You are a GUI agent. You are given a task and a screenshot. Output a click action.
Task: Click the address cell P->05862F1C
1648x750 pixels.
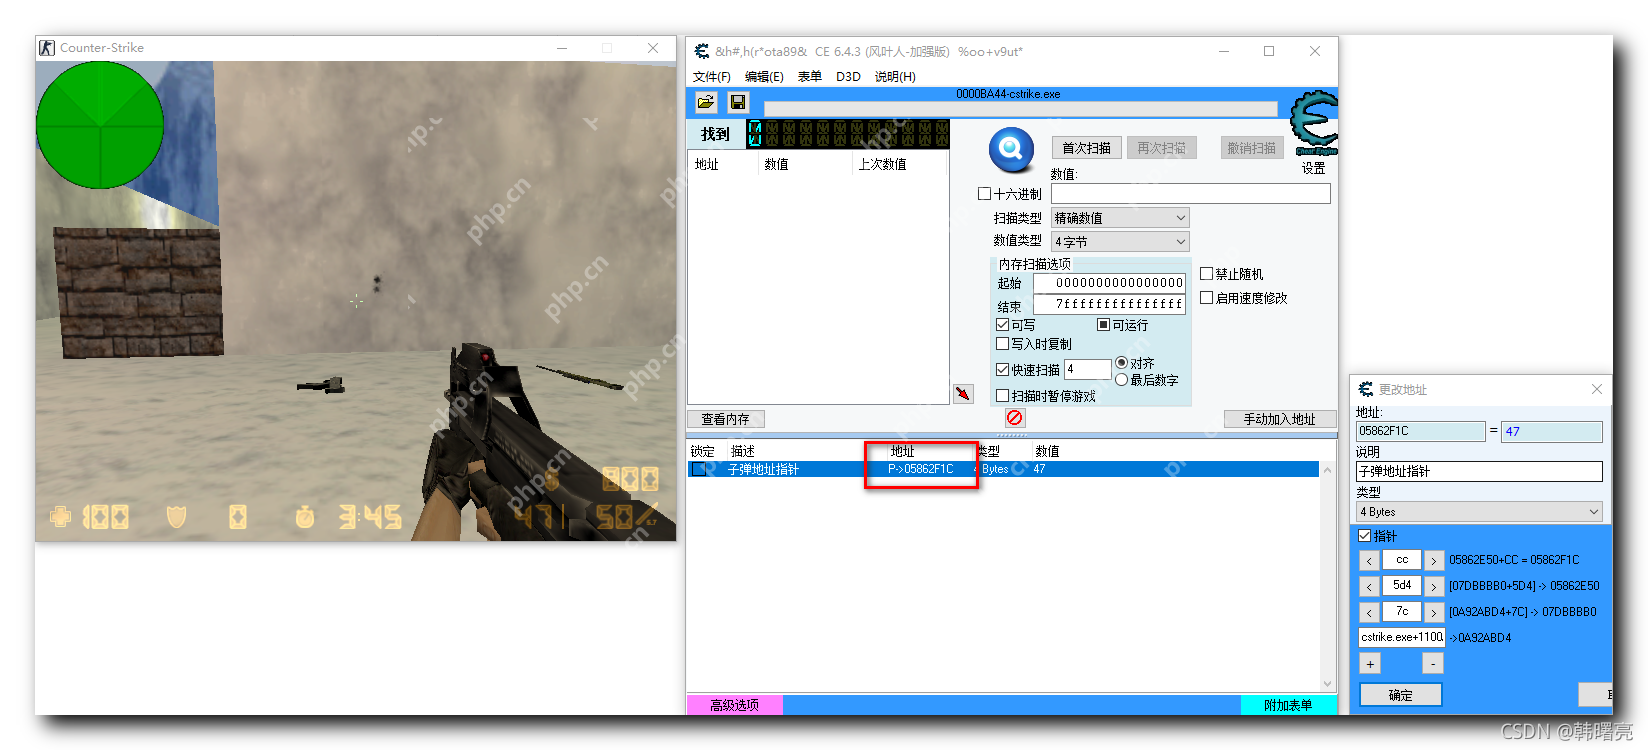(x=920, y=469)
